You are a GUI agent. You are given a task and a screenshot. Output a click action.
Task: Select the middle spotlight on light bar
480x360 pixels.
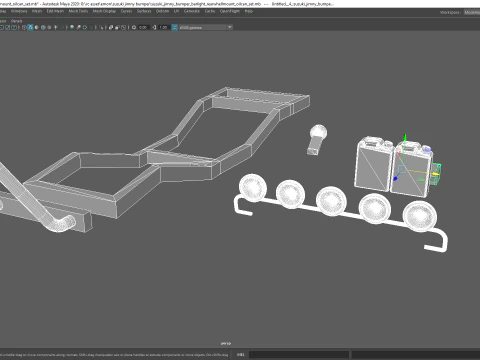(x=331, y=201)
